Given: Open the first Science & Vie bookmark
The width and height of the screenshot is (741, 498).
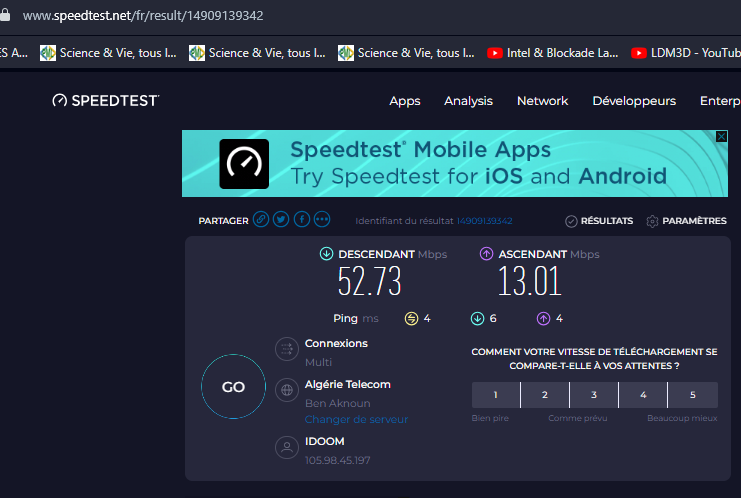Looking at the screenshot, I should pyautogui.click(x=108, y=53).
